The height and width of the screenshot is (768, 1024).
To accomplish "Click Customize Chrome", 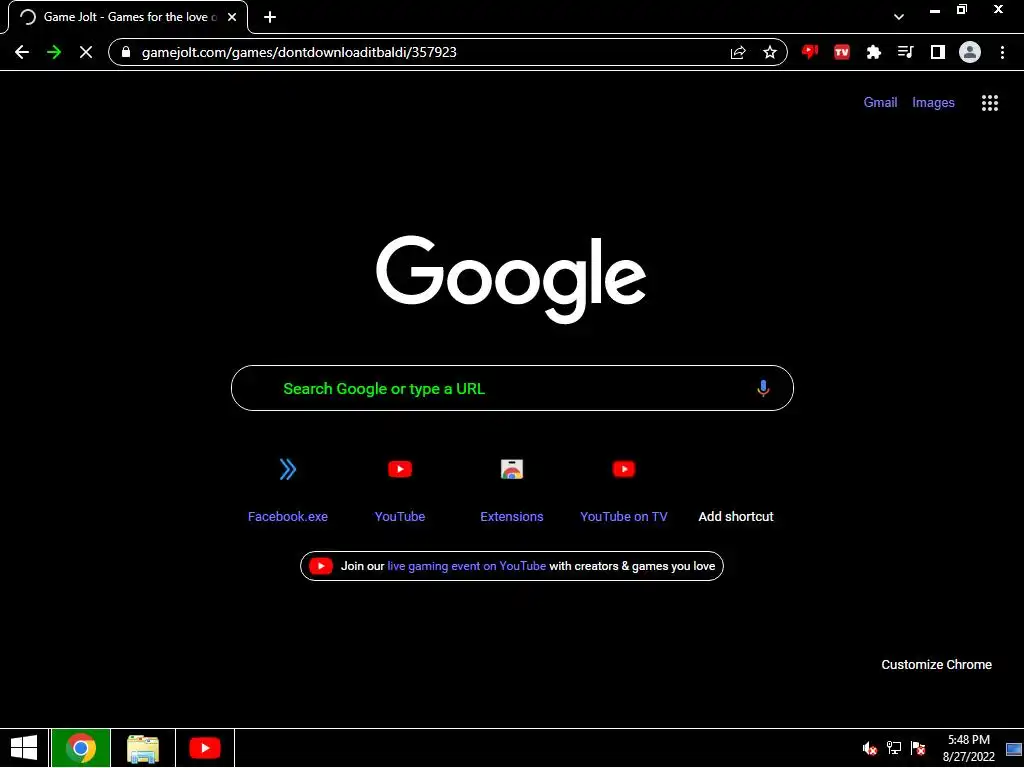I will click(x=936, y=665).
